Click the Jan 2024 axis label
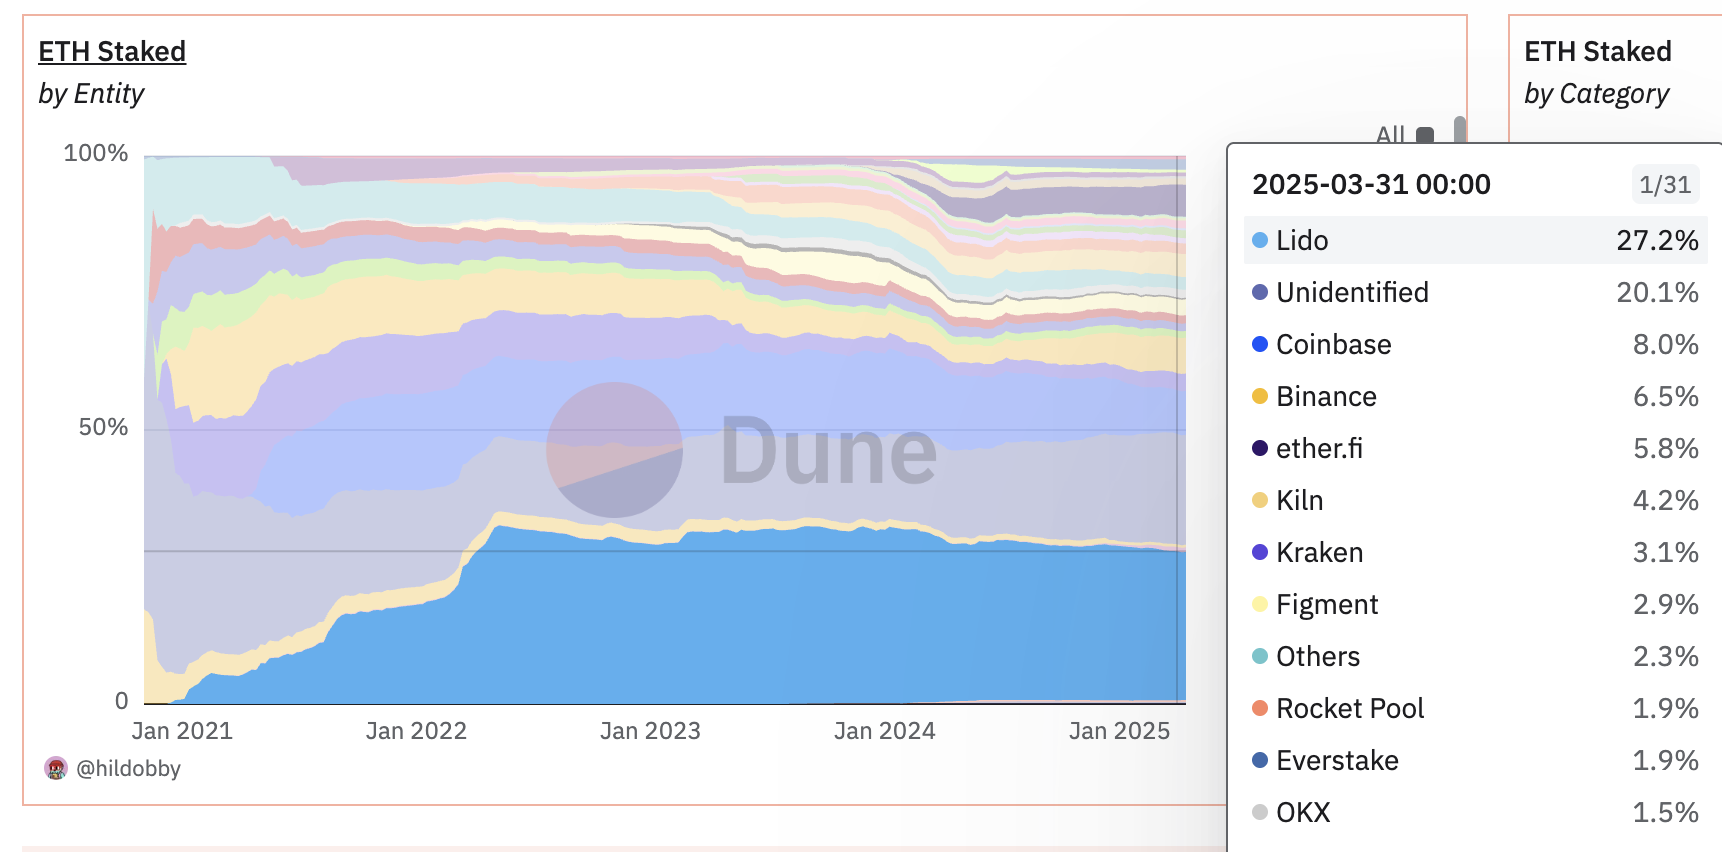The image size is (1722, 852). [x=885, y=731]
